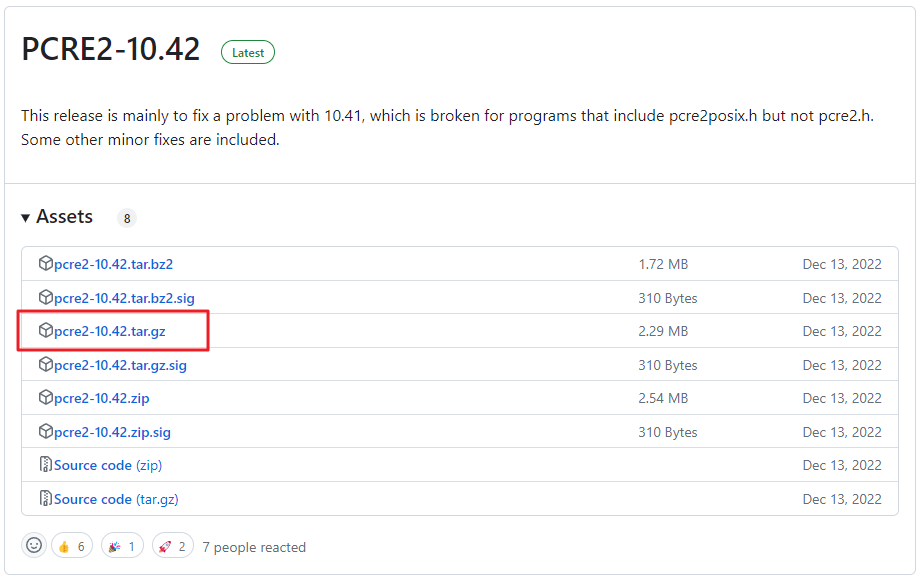Click the Latest release badge
922x579 pixels.
[x=248, y=52]
